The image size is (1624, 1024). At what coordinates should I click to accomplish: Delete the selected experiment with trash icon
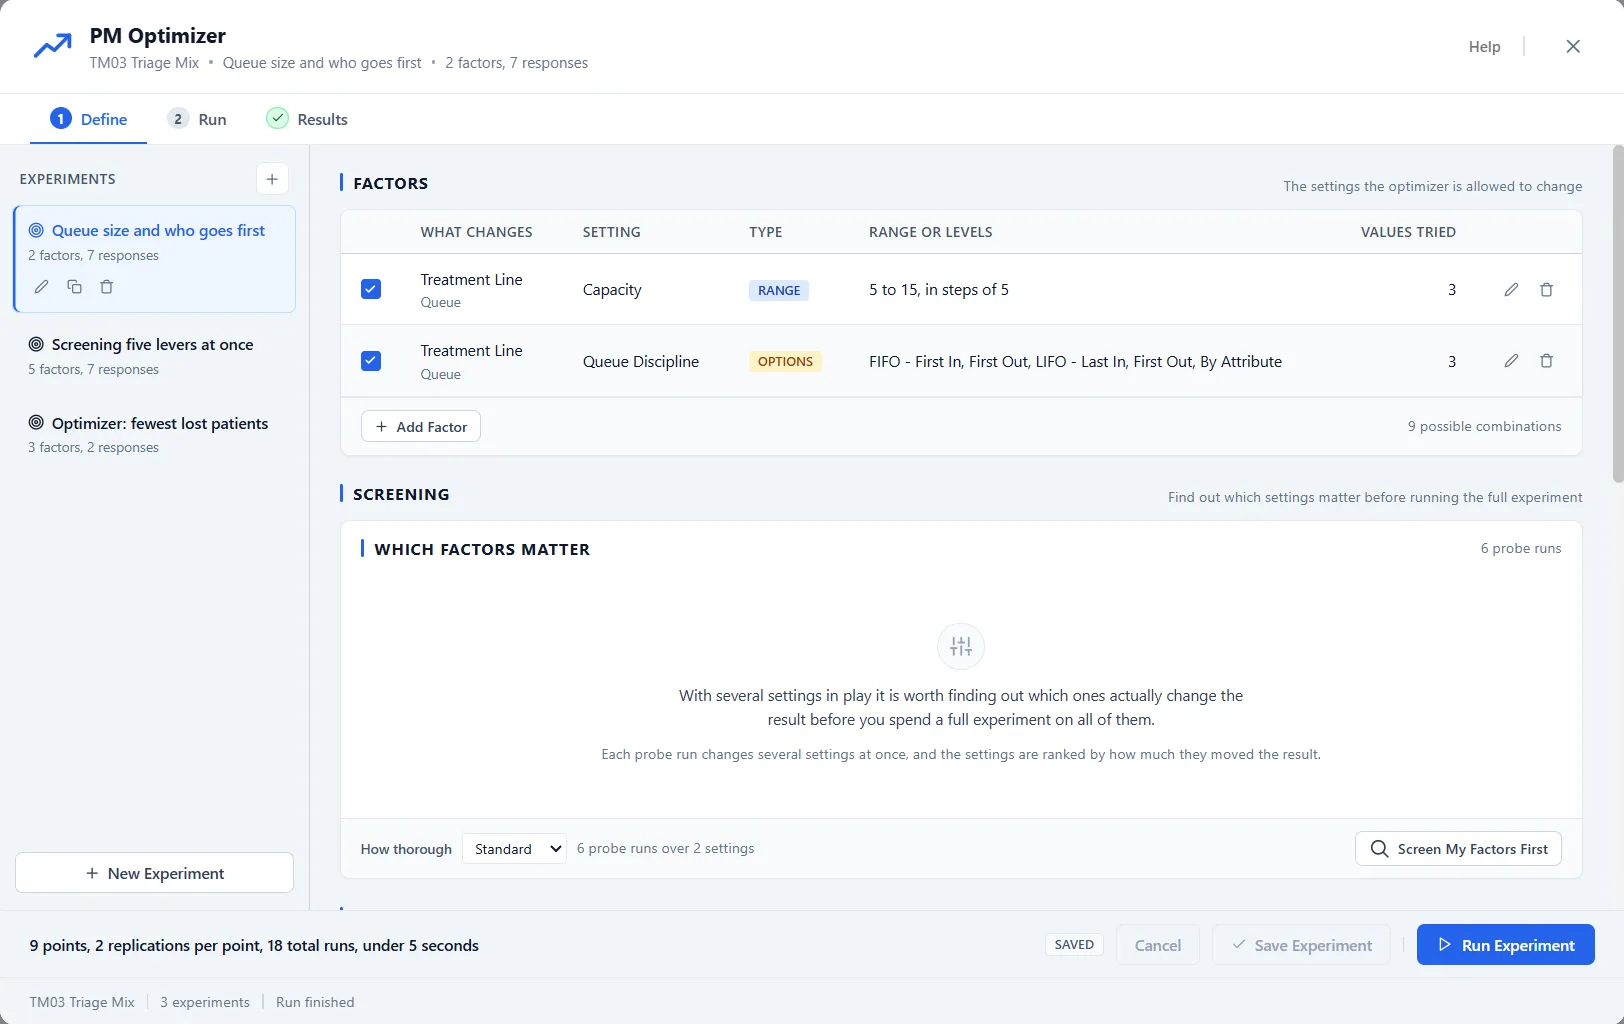(x=107, y=287)
